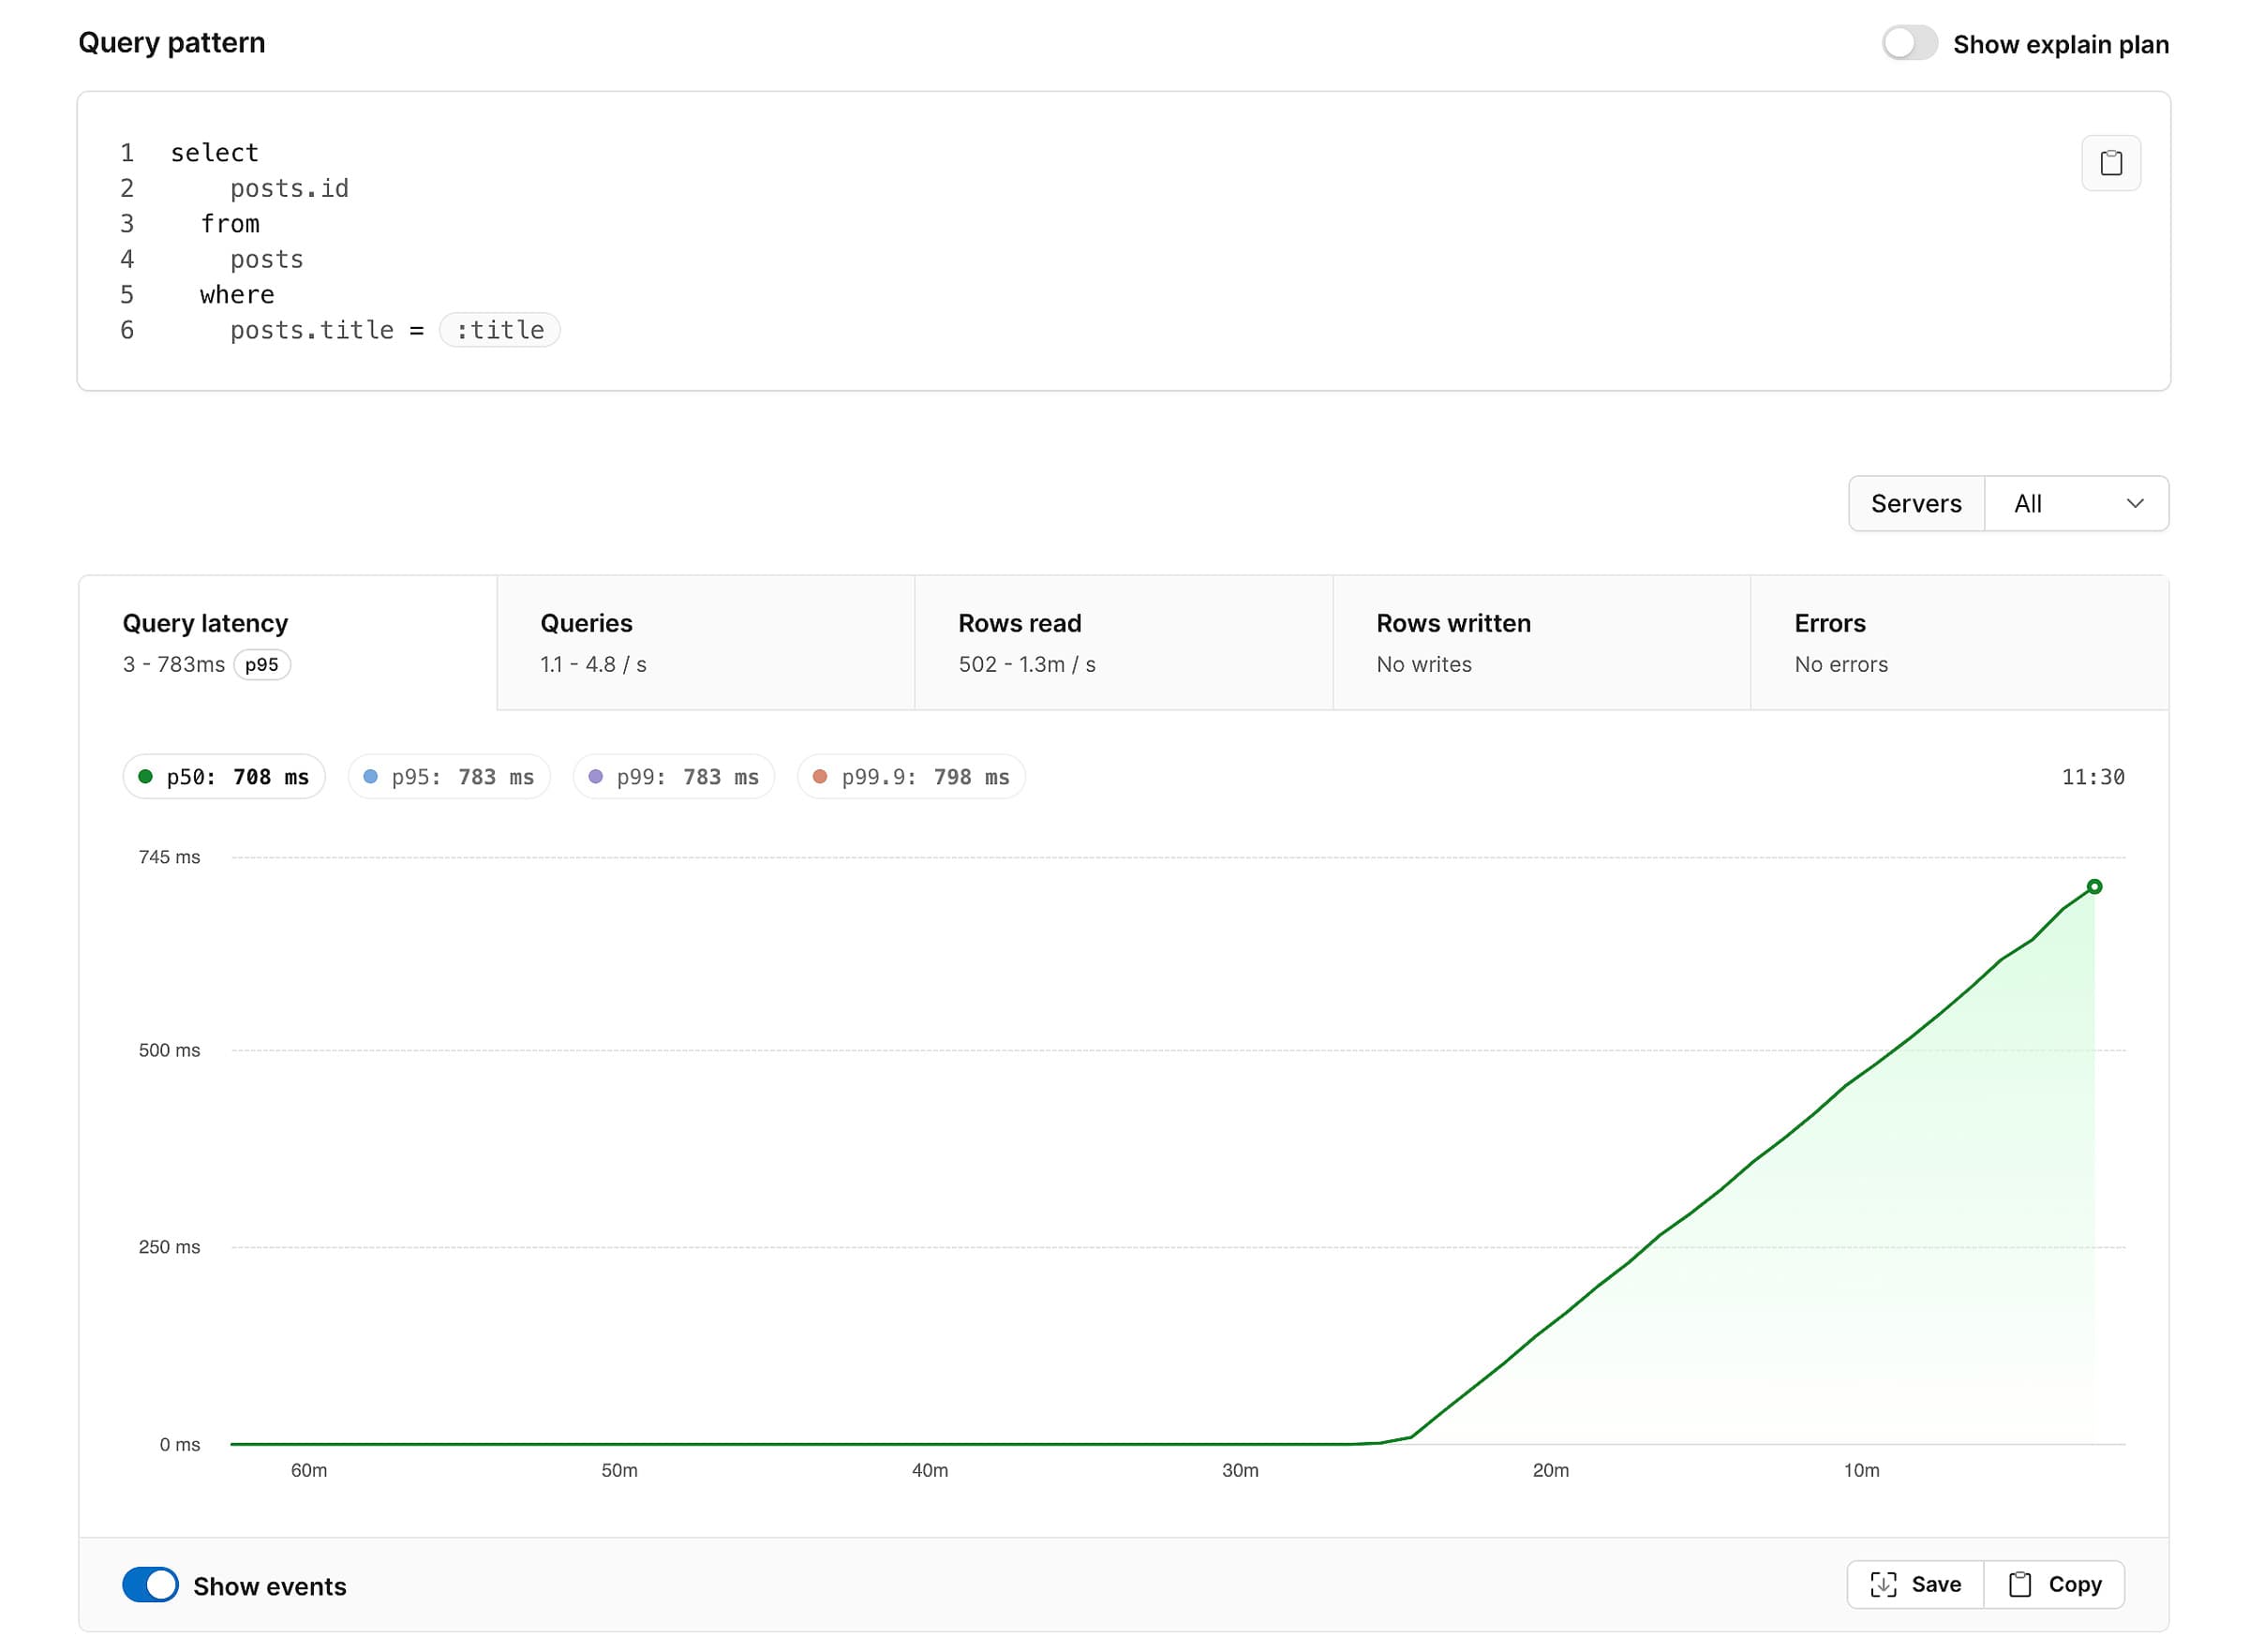Image resolution: width=2249 pixels, height=1652 pixels.
Task: Toggle the p50 series via its legend chip
Action: click(x=224, y=776)
